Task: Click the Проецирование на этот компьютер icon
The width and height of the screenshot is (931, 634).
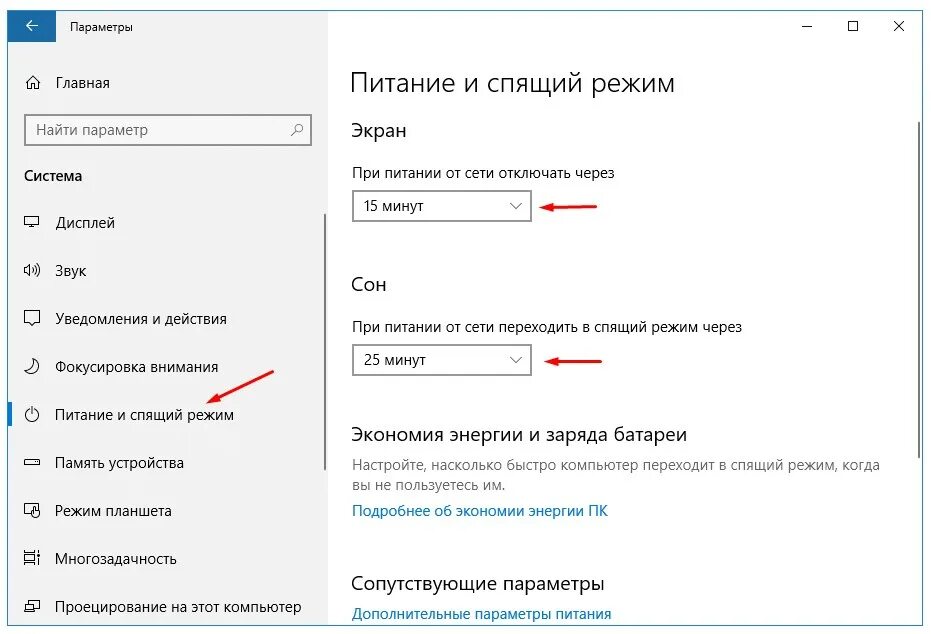Action: 31,606
